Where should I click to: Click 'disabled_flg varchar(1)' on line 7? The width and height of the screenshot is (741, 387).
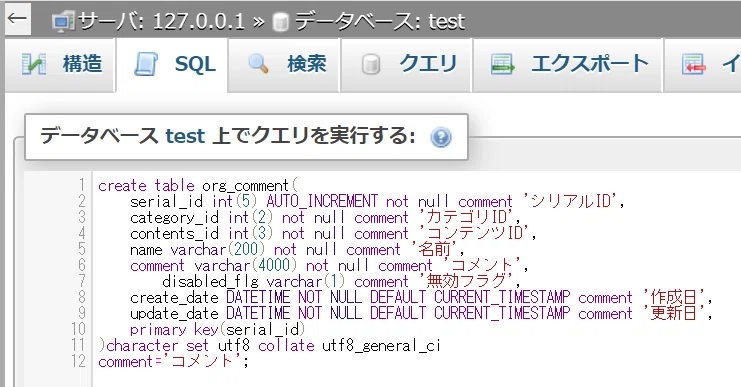coord(254,282)
